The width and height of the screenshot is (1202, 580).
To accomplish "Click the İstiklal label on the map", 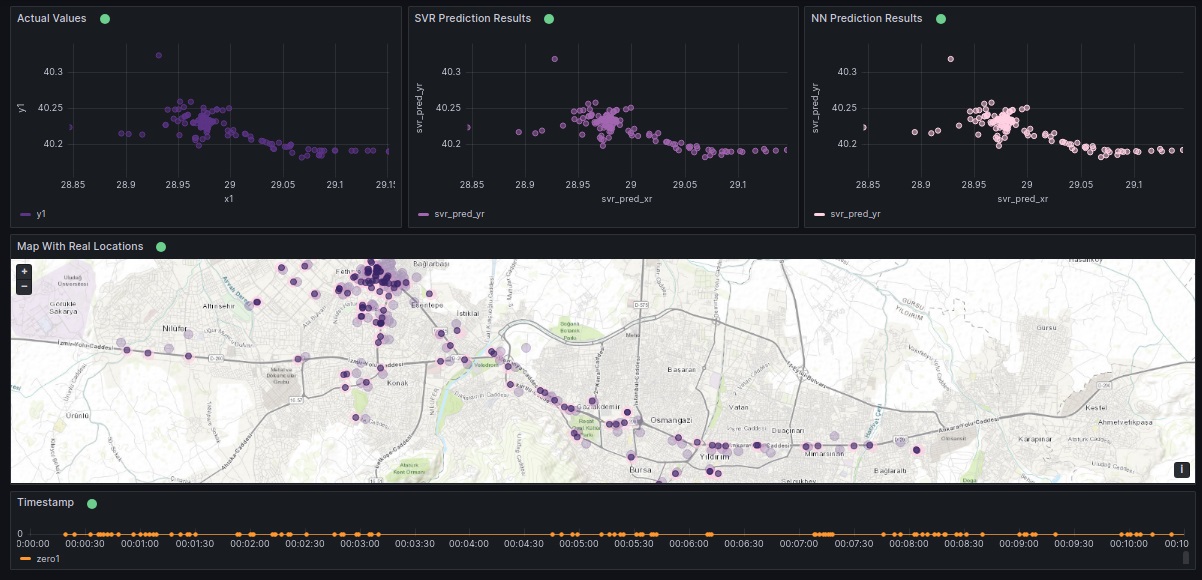I will 468,313.
